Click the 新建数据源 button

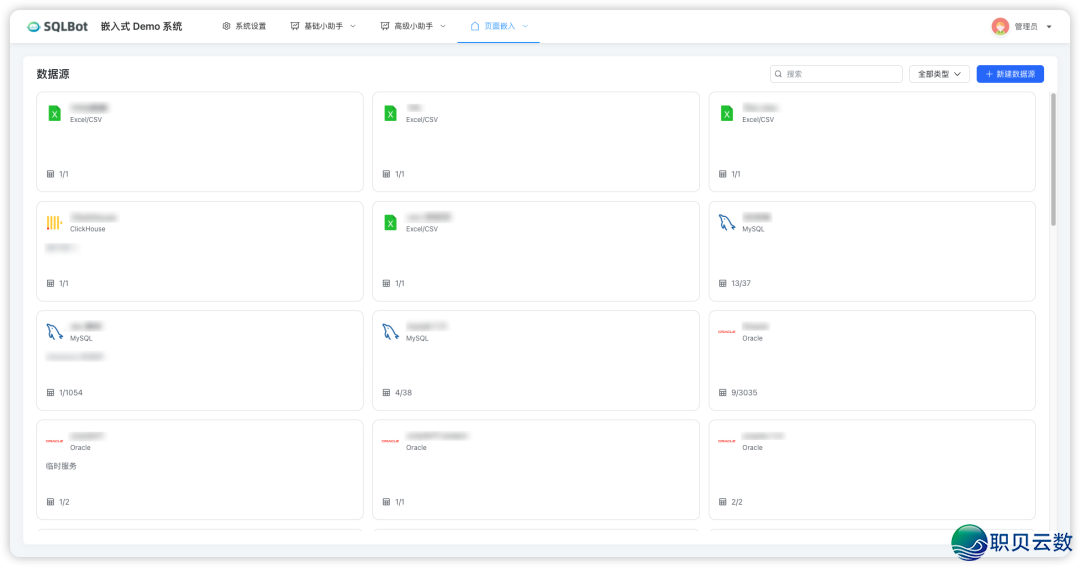click(1010, 74)
